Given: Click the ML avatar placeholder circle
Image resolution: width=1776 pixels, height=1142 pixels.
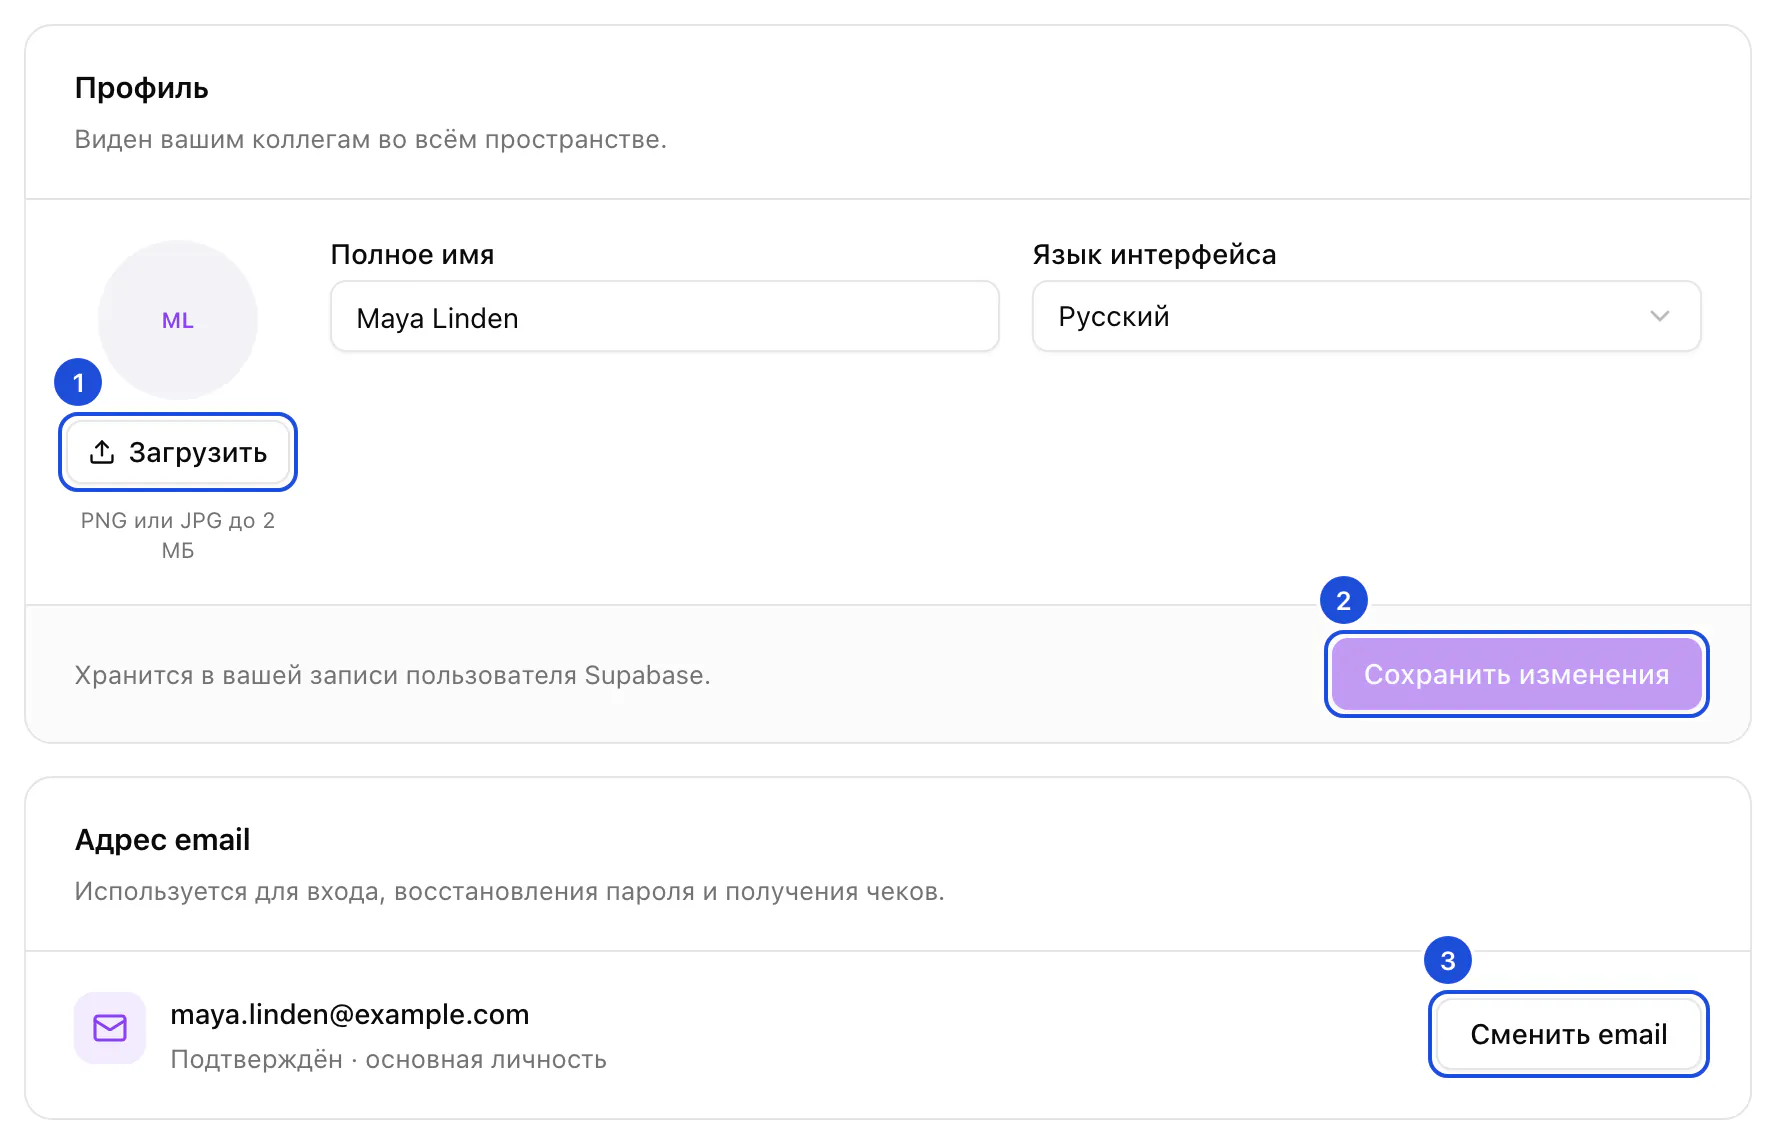Looking at the screenshot, I should tap(178, 320).
